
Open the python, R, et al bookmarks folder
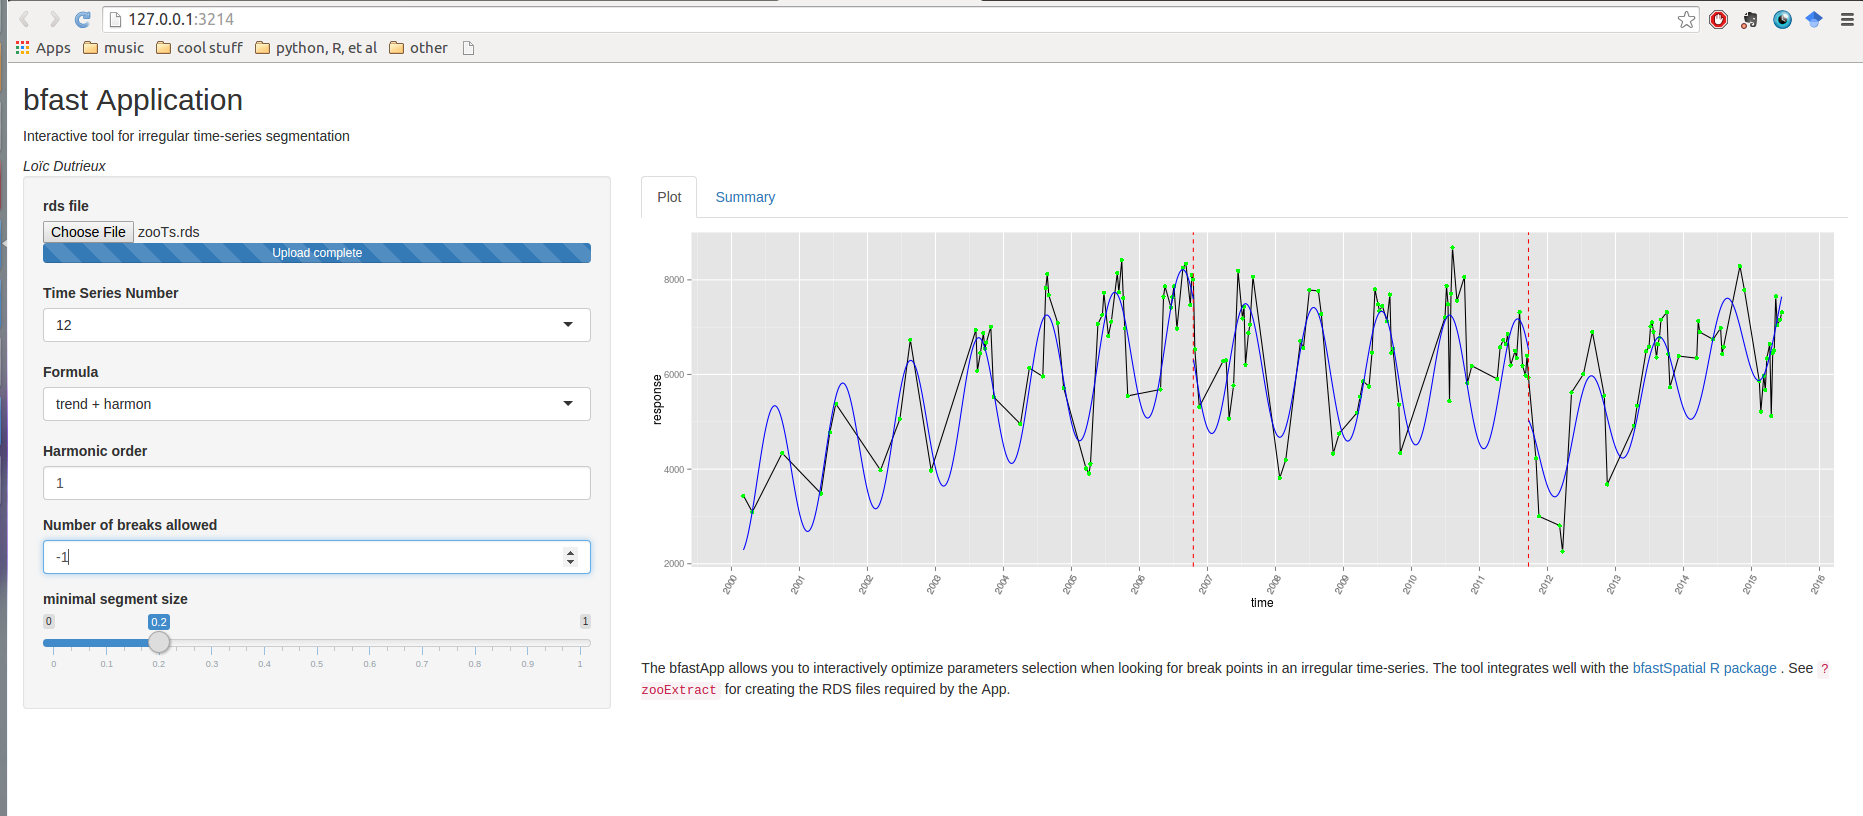point(316,48)
